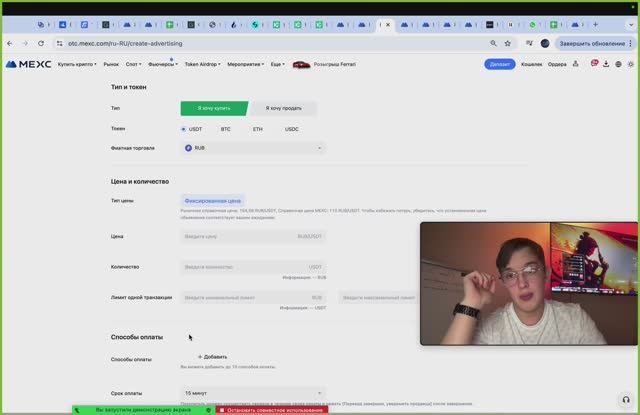Click the minimum limit RUB input field
The image size is (640, 415).
[253, 297]
